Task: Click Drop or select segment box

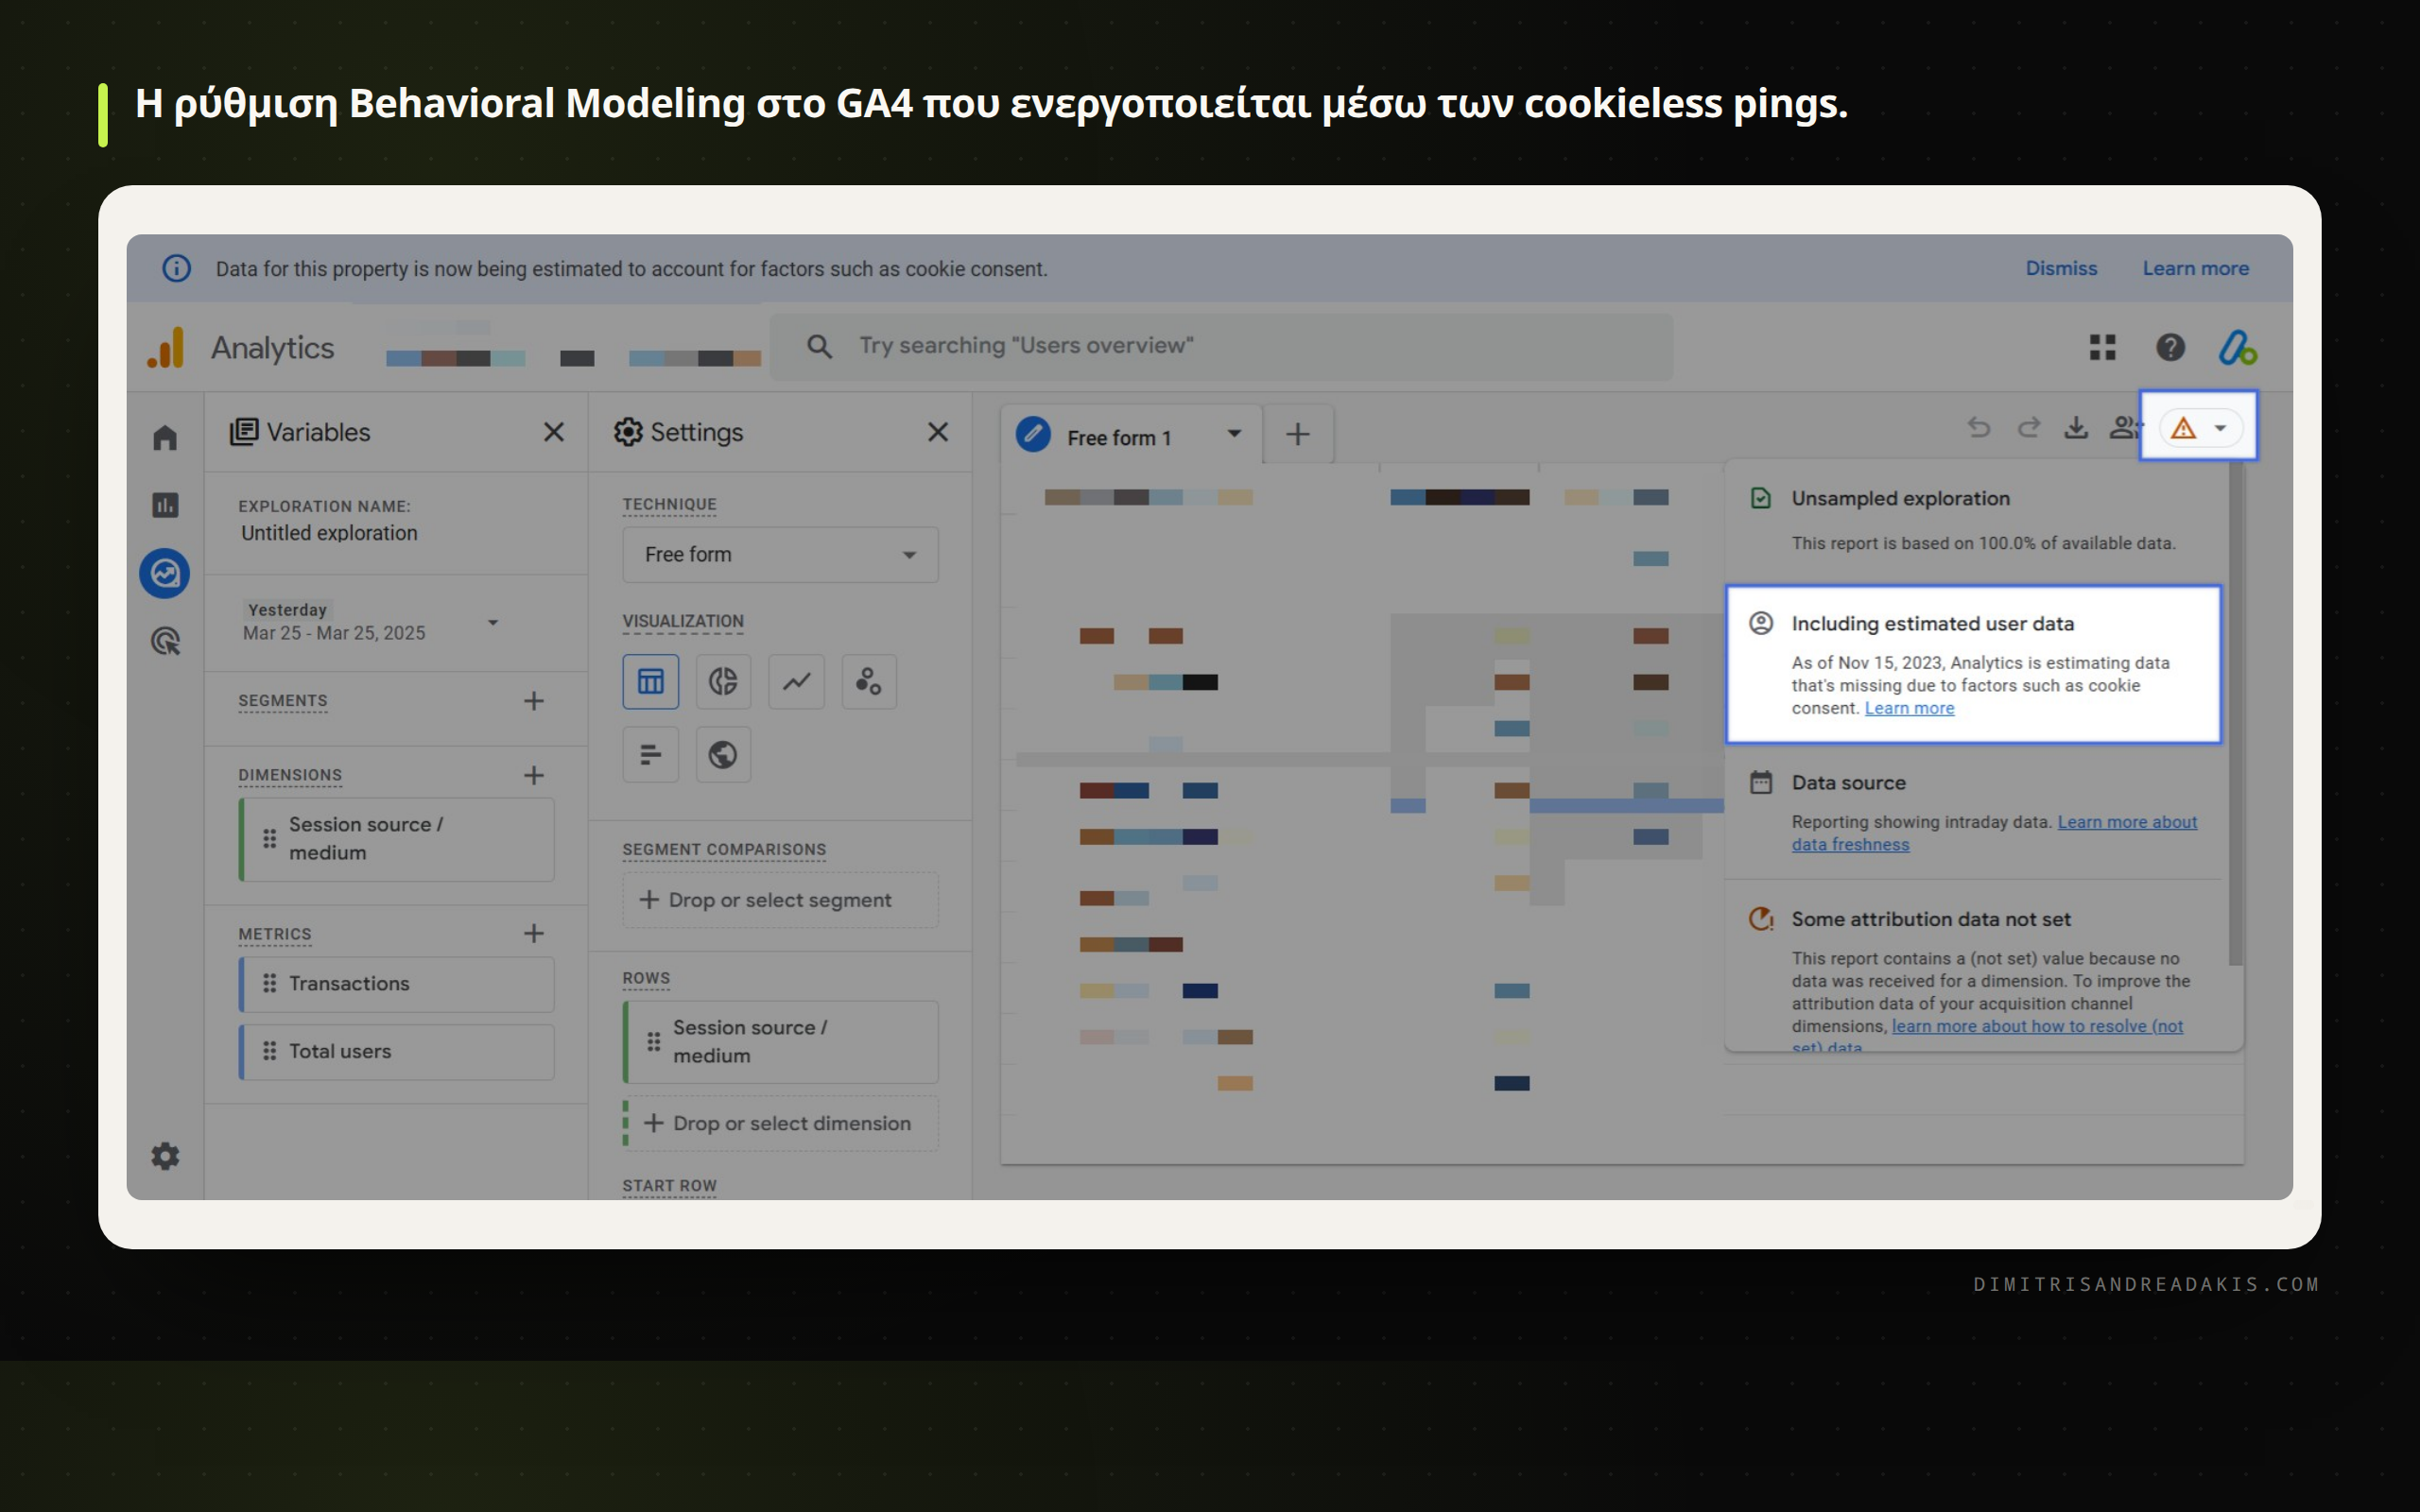Action: [780, 900]
